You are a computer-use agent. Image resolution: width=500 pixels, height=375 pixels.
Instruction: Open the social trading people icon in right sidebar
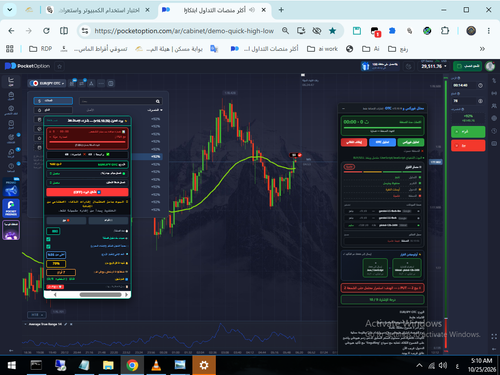[x=494, y=106]
